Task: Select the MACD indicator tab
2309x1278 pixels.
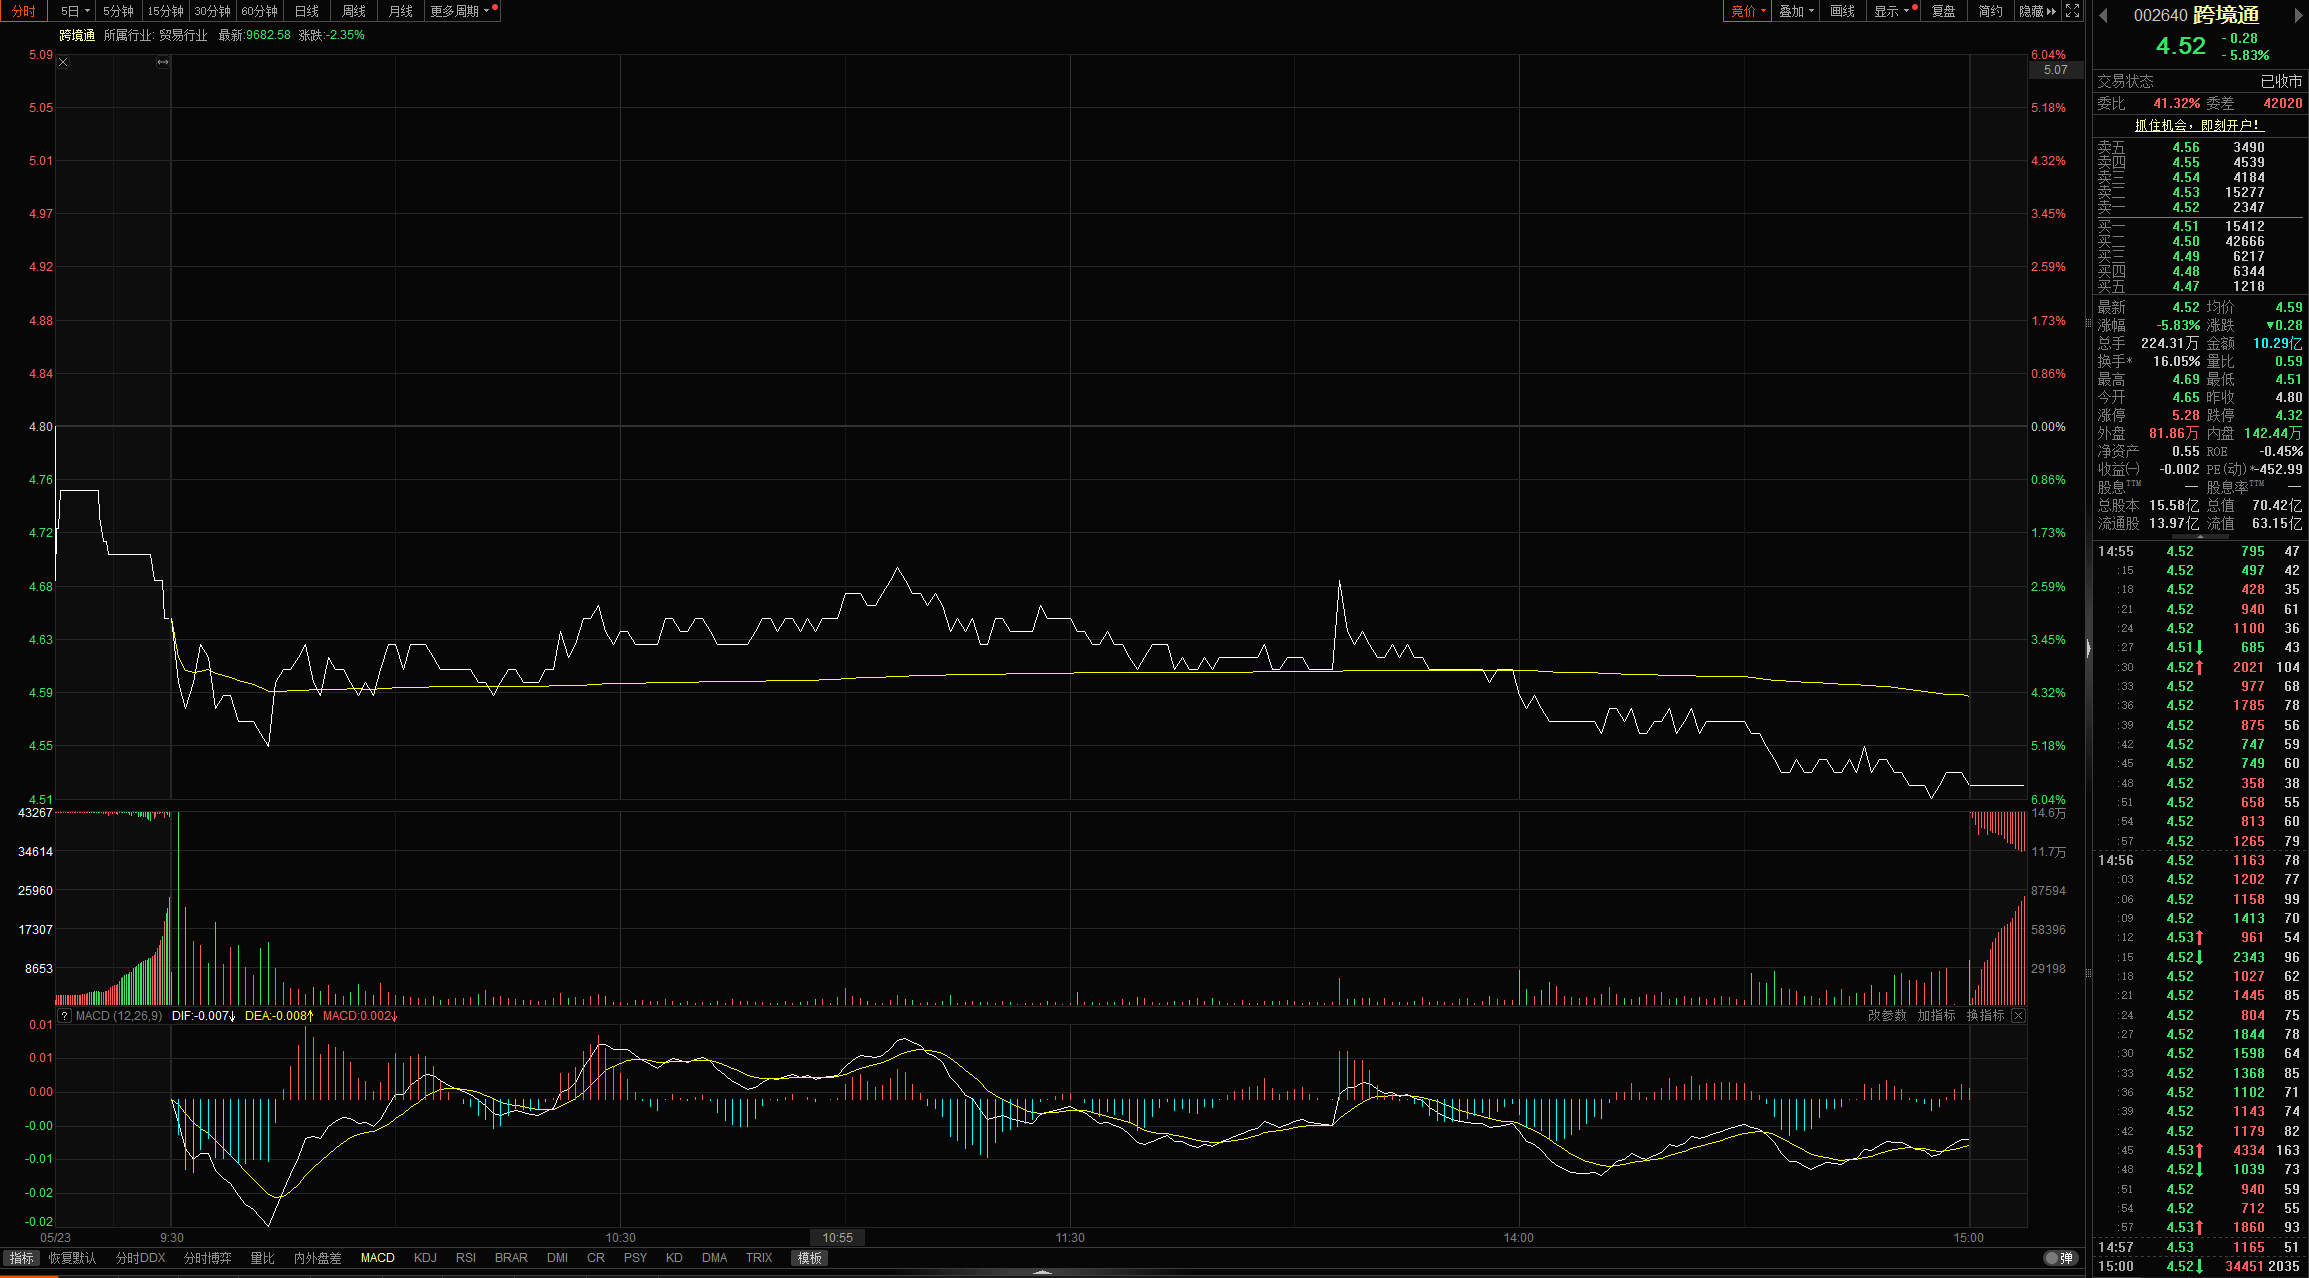Action: [x=378, y=1258]
